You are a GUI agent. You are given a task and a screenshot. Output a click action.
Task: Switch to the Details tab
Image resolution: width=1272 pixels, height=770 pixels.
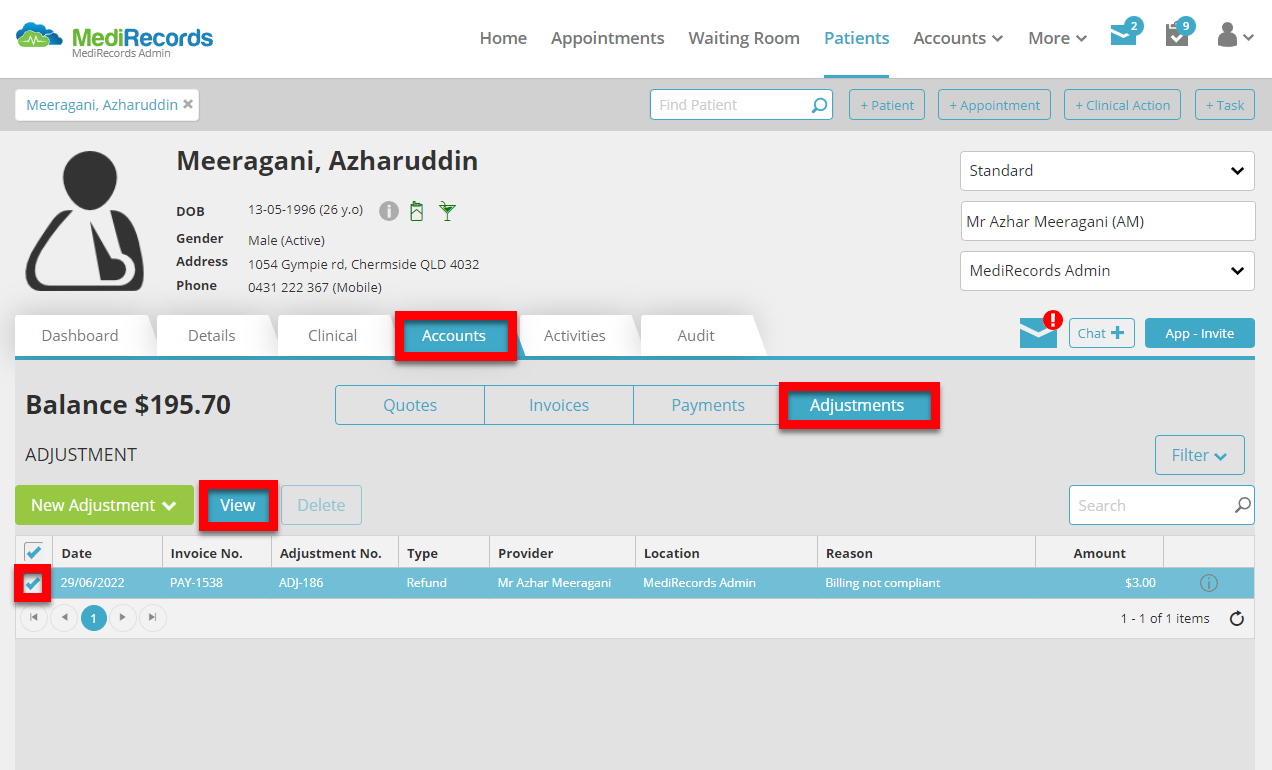[x=212, y=335]
